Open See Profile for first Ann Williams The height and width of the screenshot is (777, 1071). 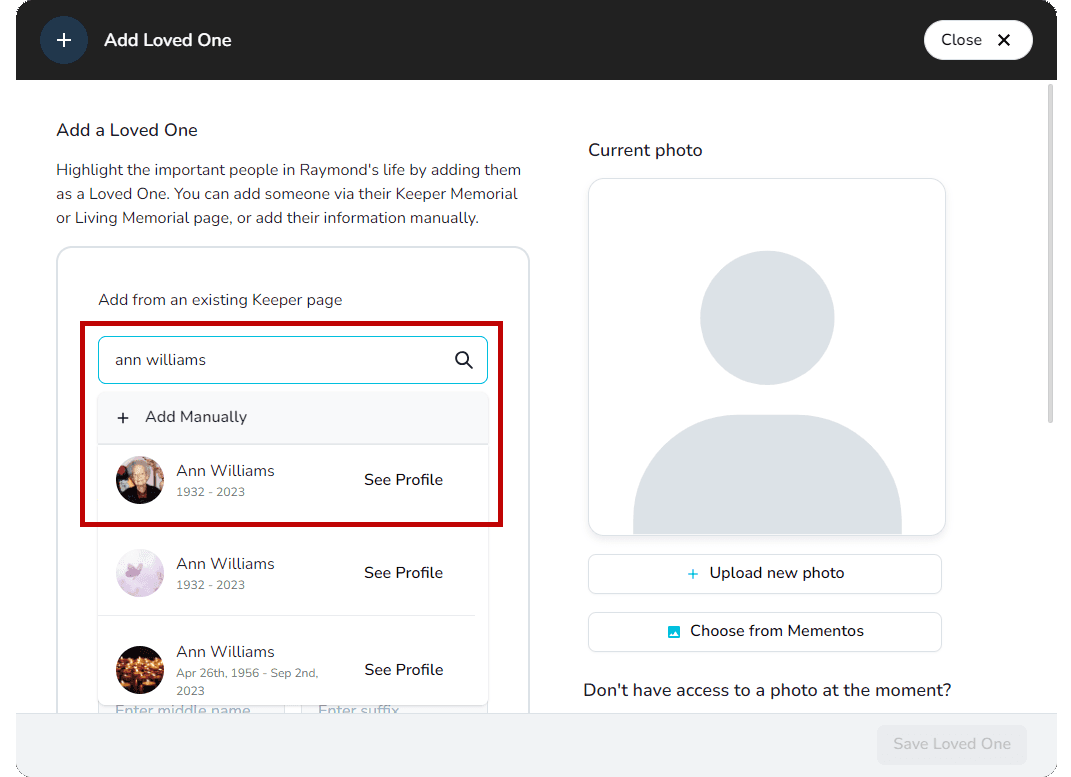(403, 480)
